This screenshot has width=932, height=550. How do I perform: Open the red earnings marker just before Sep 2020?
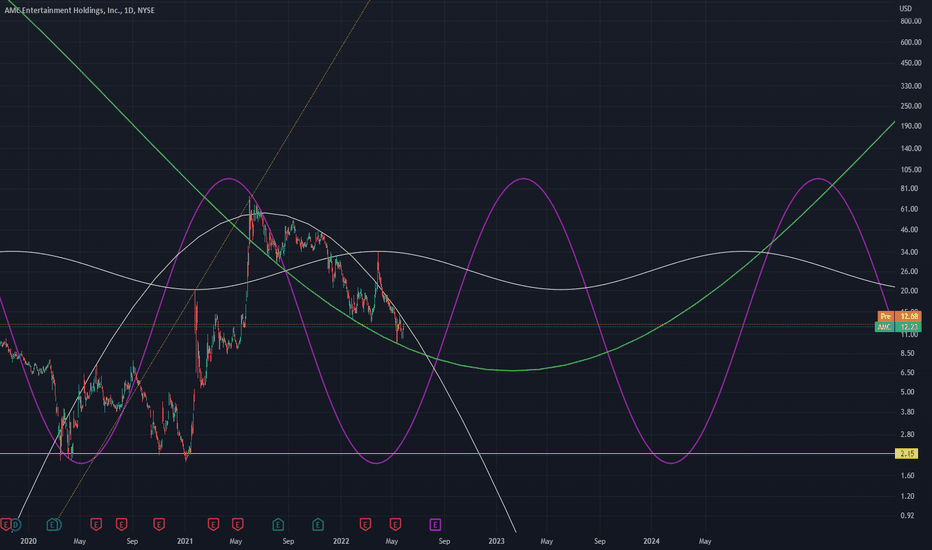(x=121, y=524)
